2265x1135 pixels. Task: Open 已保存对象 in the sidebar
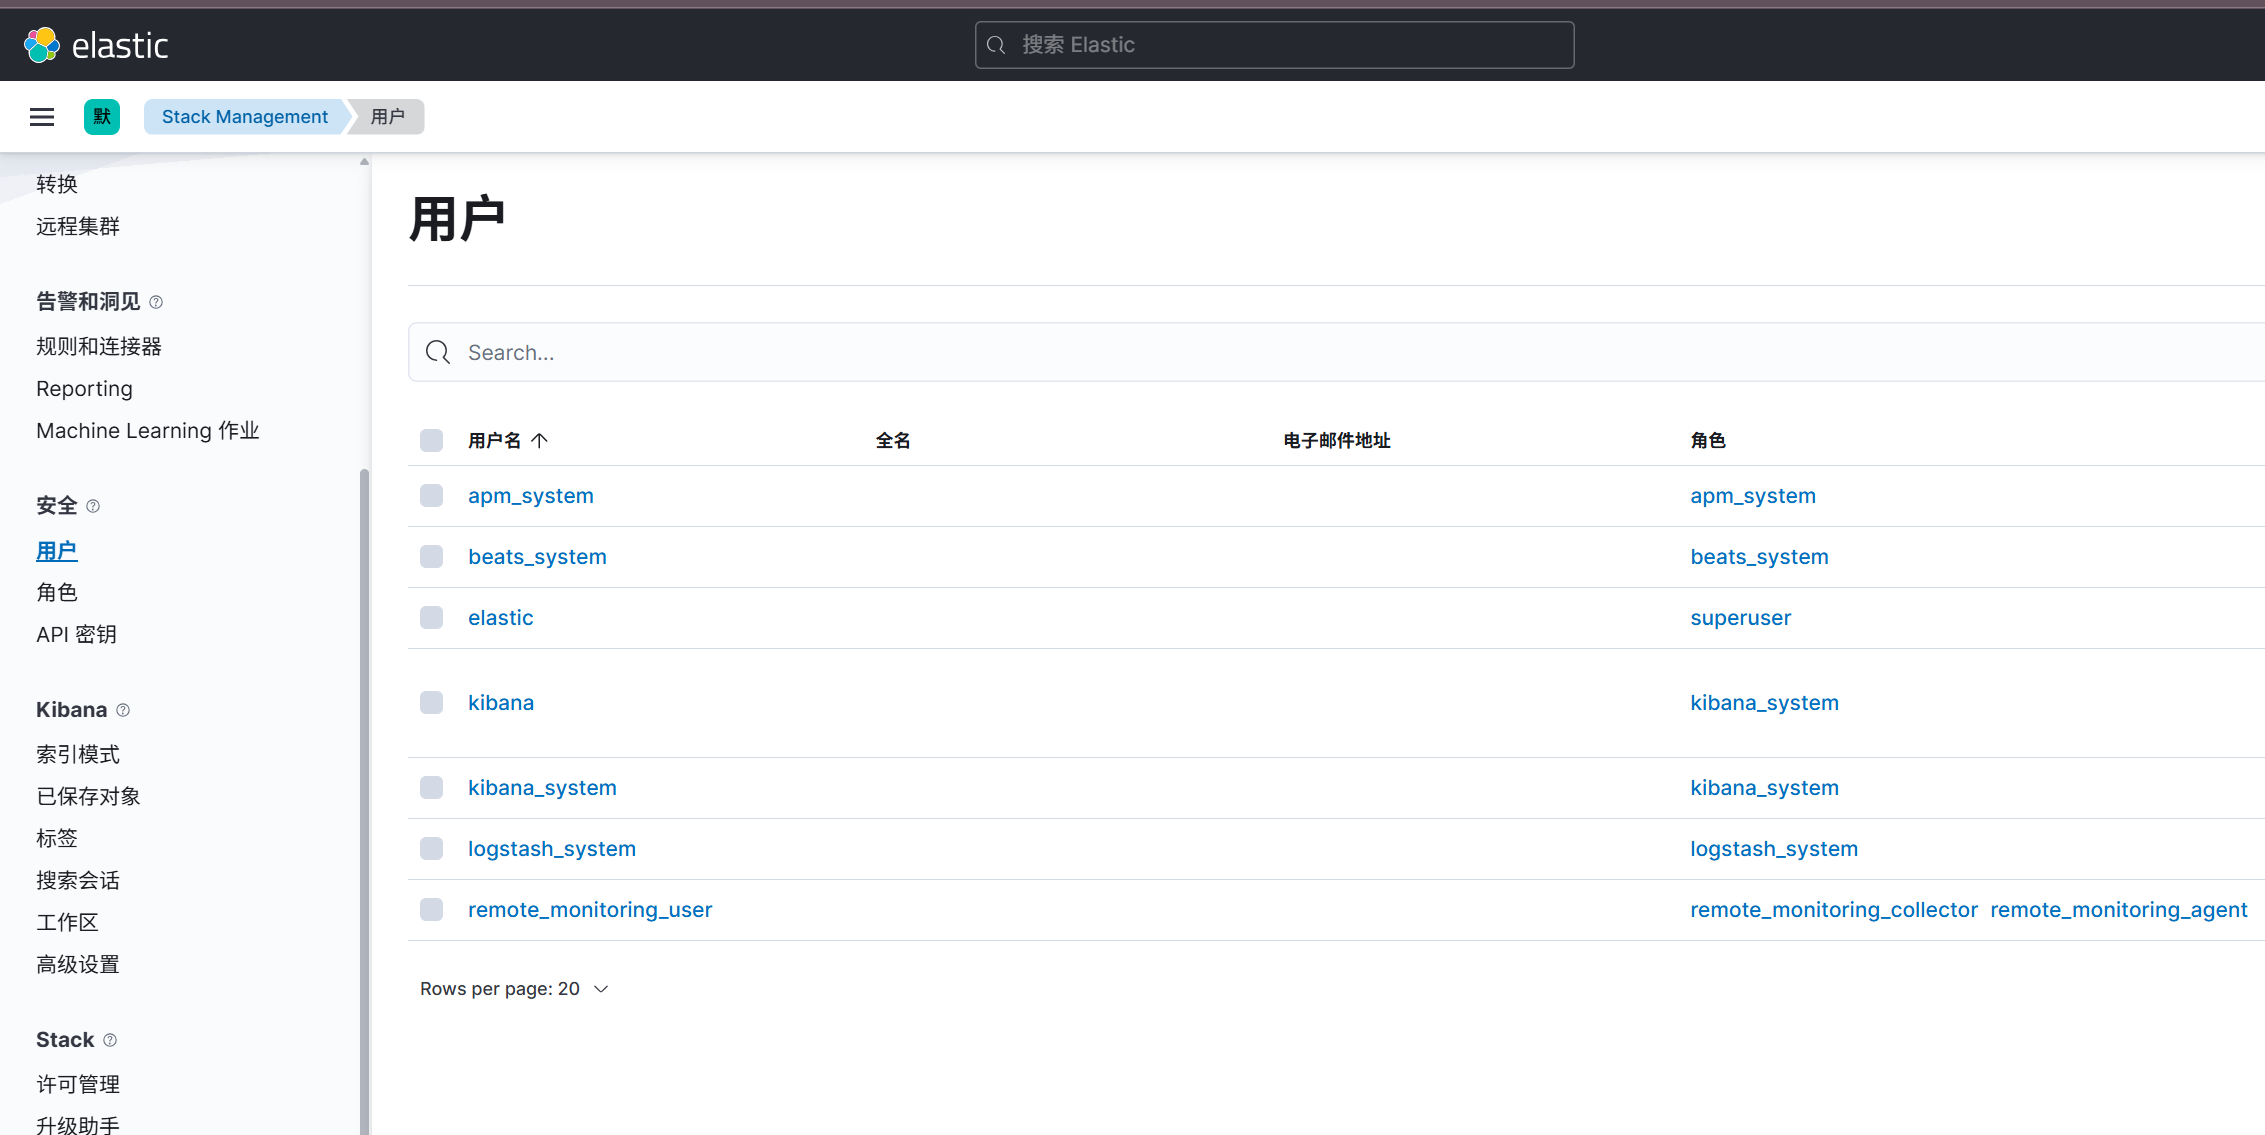coord(88,797)
